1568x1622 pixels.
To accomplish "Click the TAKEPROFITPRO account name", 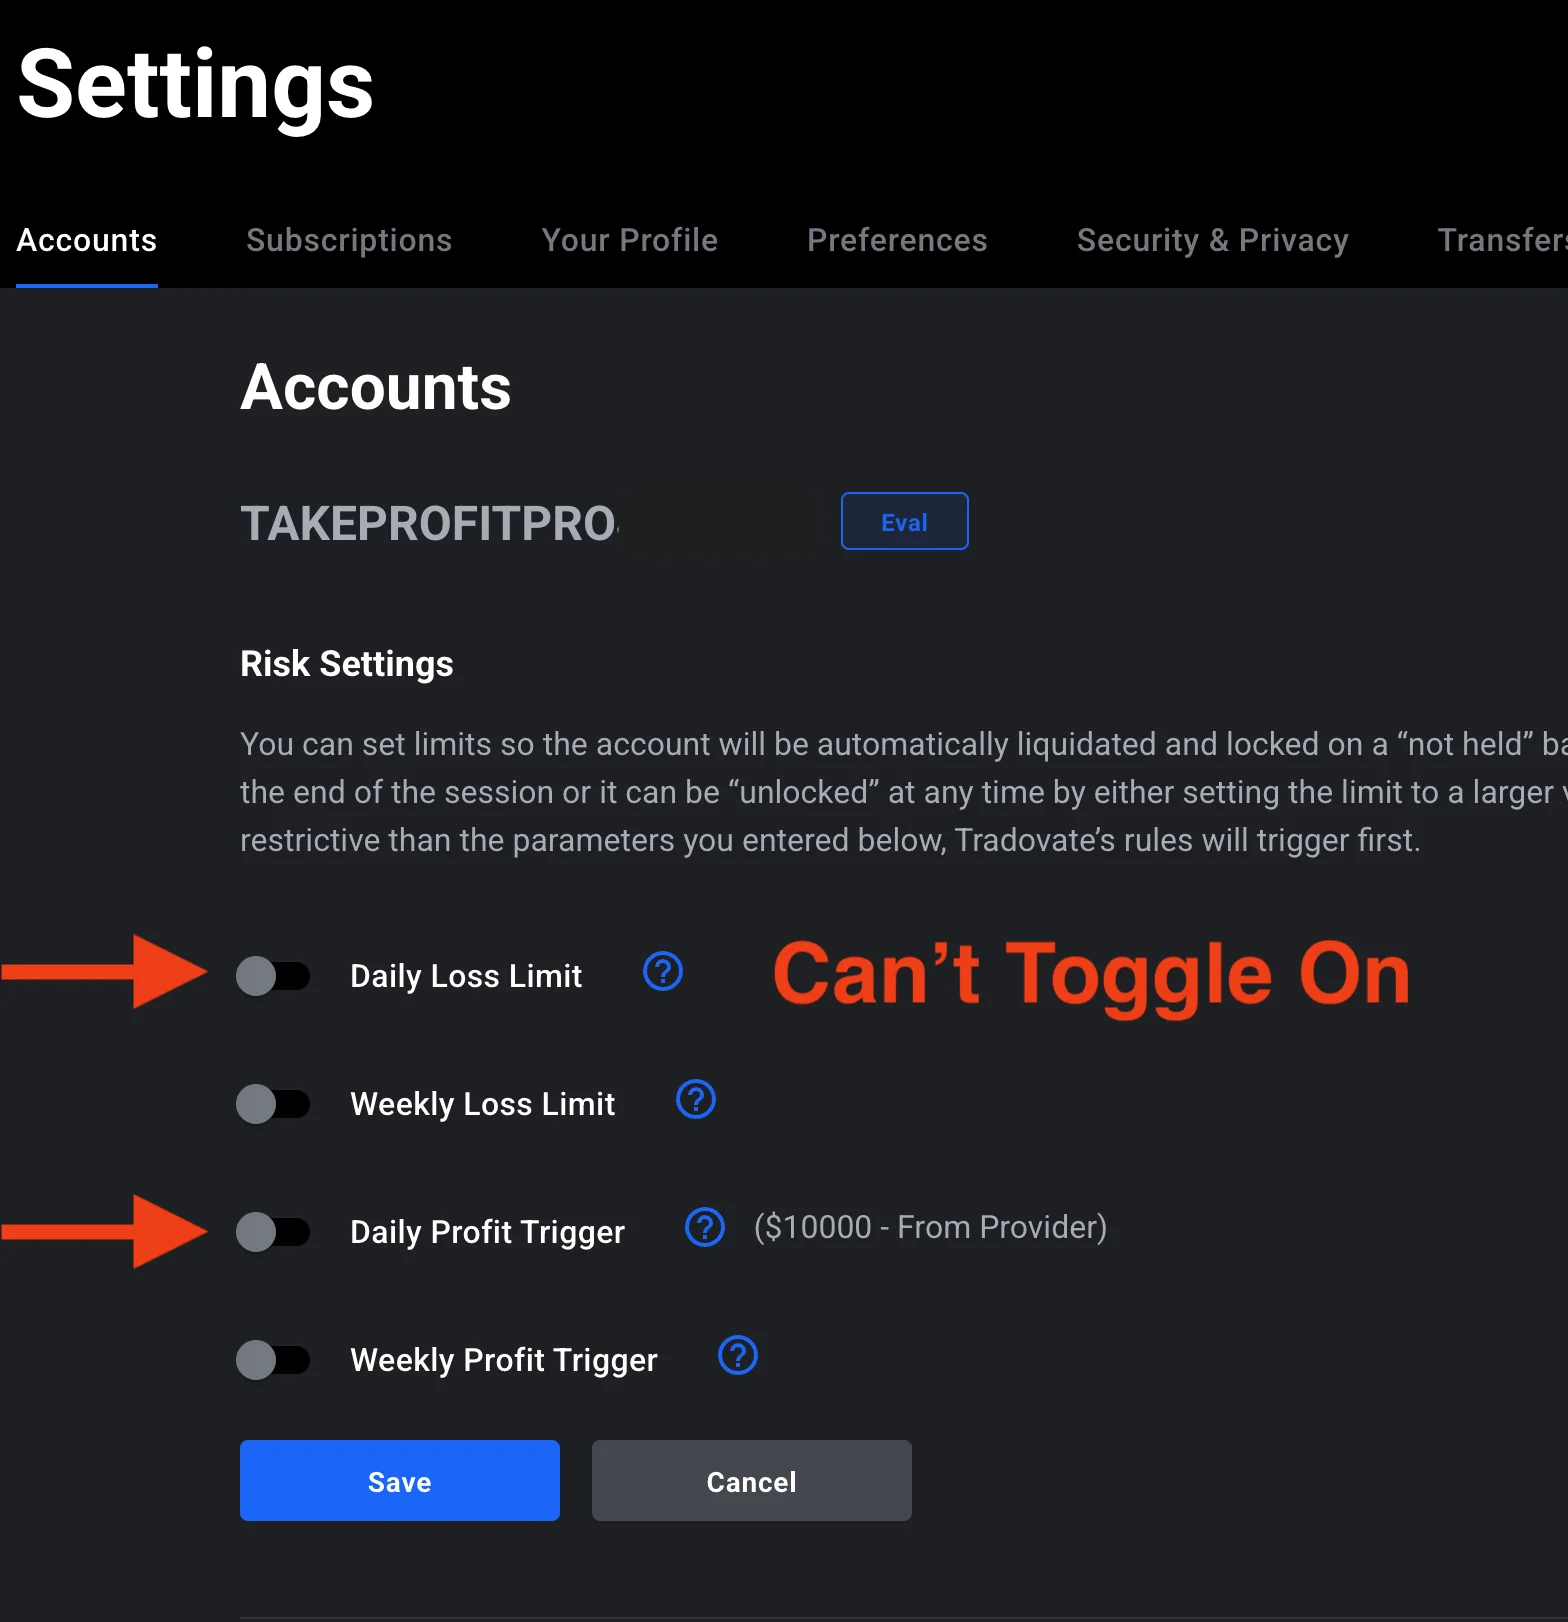I will [x=430, y=524].
